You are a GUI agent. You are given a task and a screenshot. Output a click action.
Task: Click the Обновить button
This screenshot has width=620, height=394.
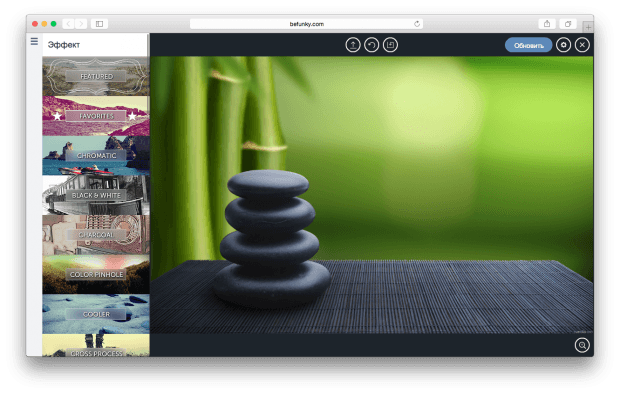tap(528, 45)
